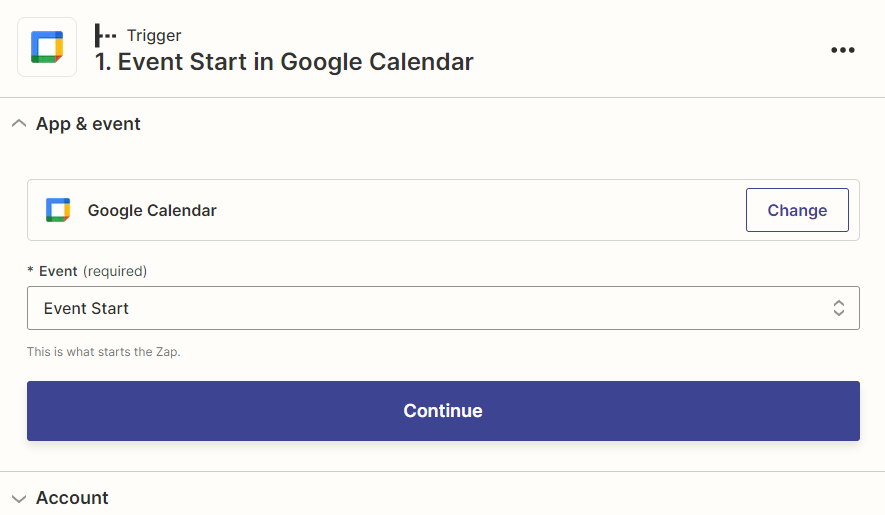Select the Account section heading
This screenshot has width=885, height=515.
point(72,498)
